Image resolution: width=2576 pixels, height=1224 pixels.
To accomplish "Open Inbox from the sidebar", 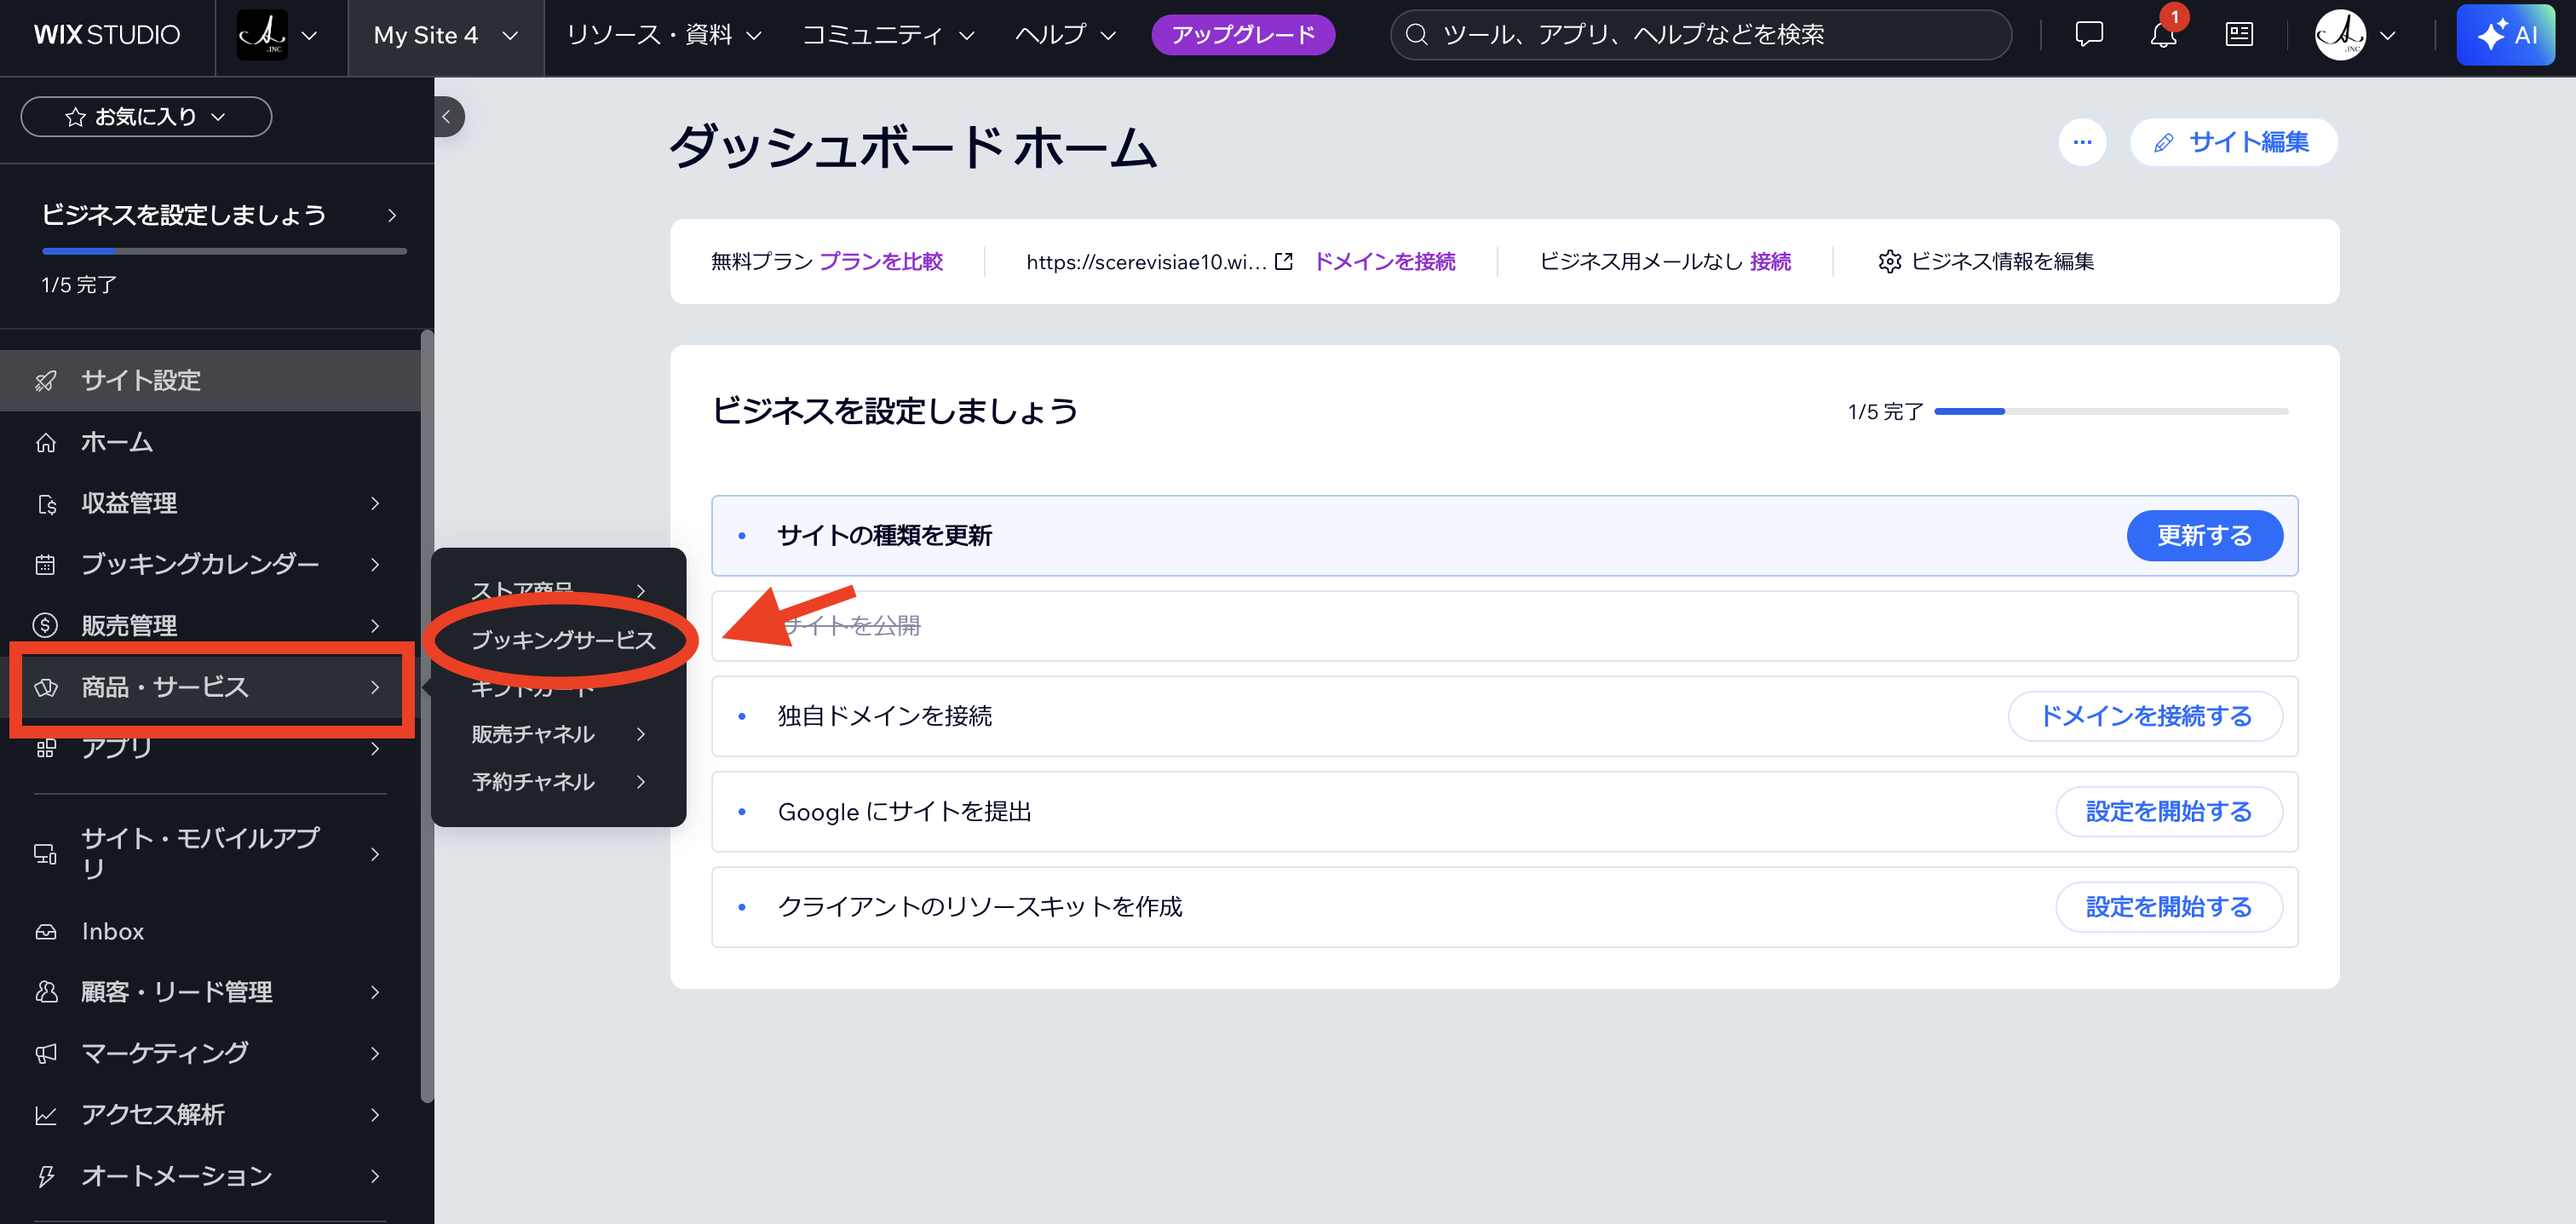I will [x=112, y=931].
